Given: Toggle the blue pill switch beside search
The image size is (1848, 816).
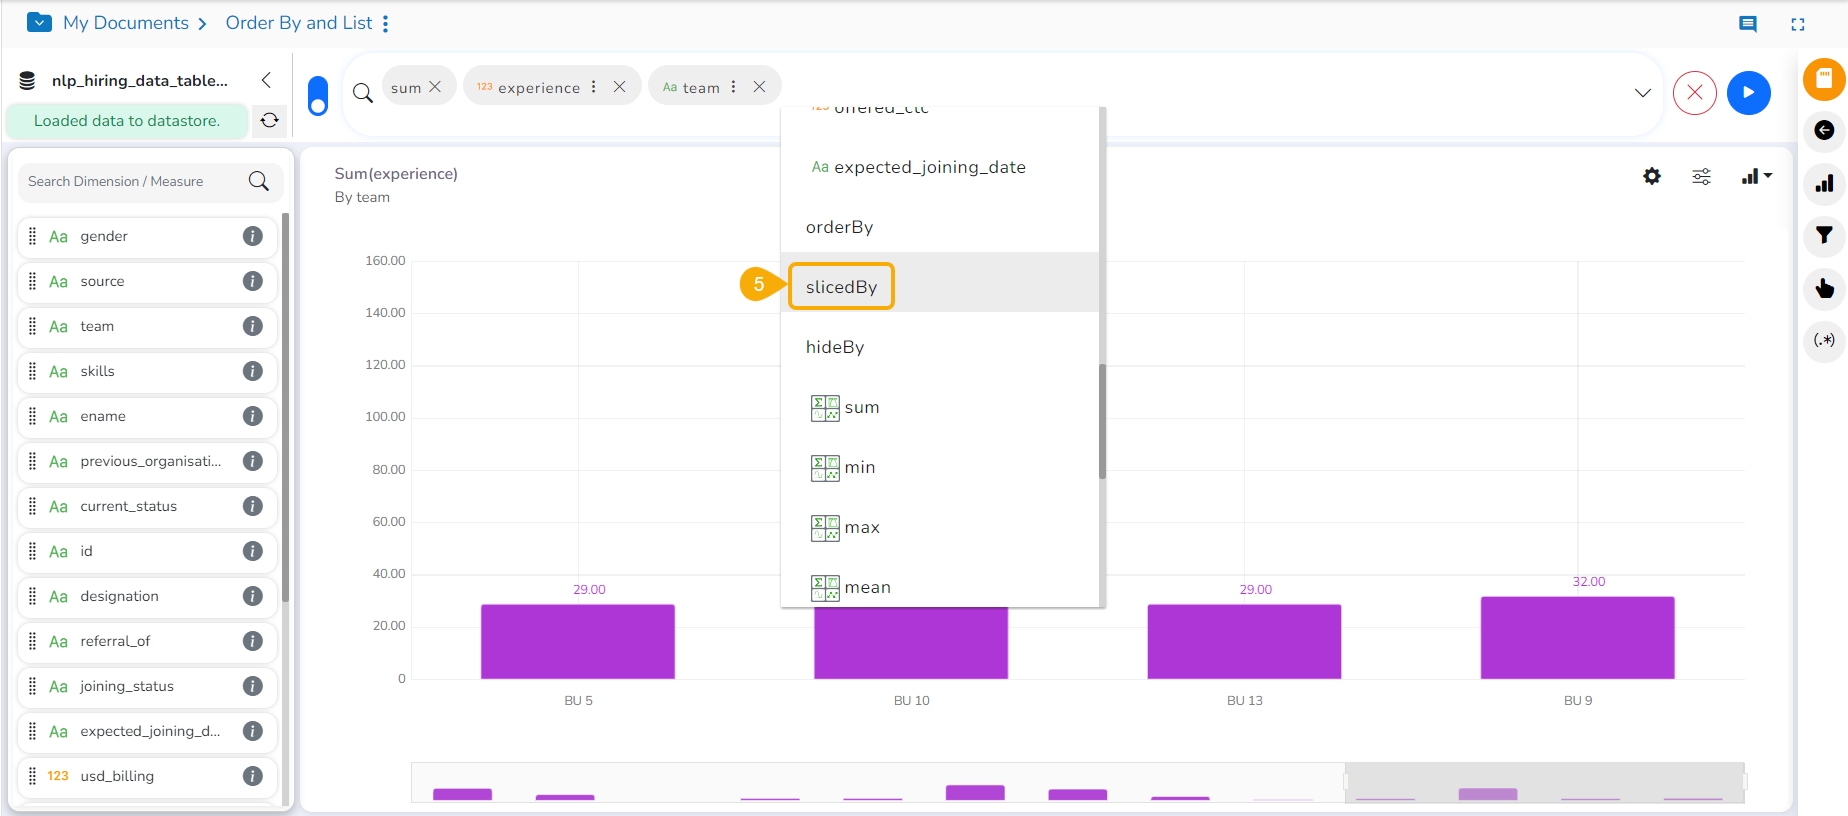Looking at the screenshot, I should [318, 96].
